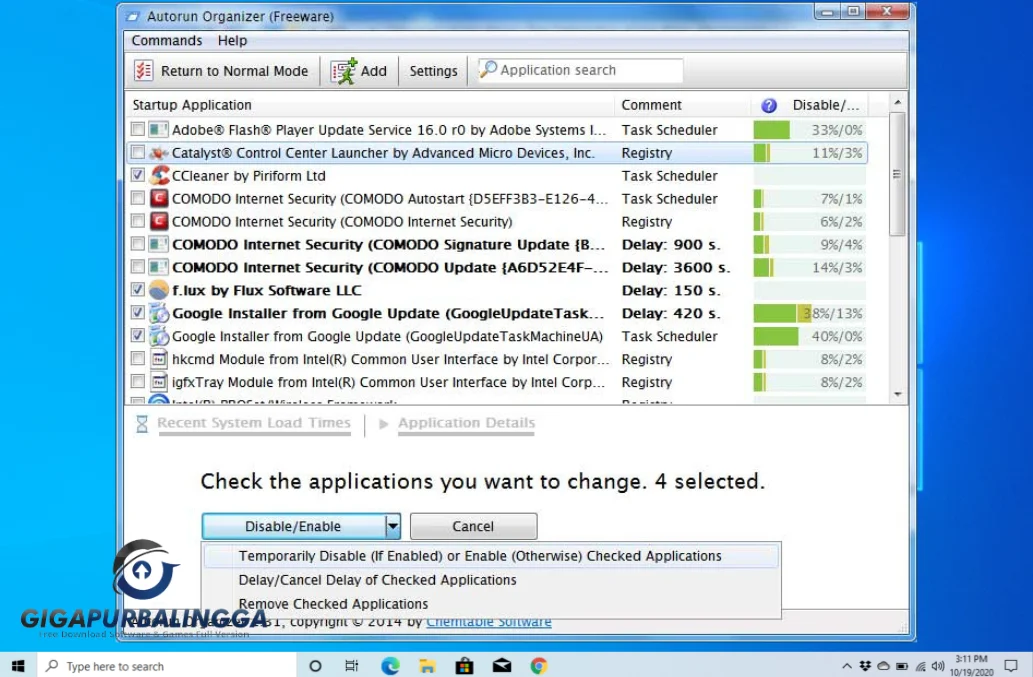Click the Catalyst Control Center Launcher icon
This screenshot has width=1033, height=677.
[158, 153]
